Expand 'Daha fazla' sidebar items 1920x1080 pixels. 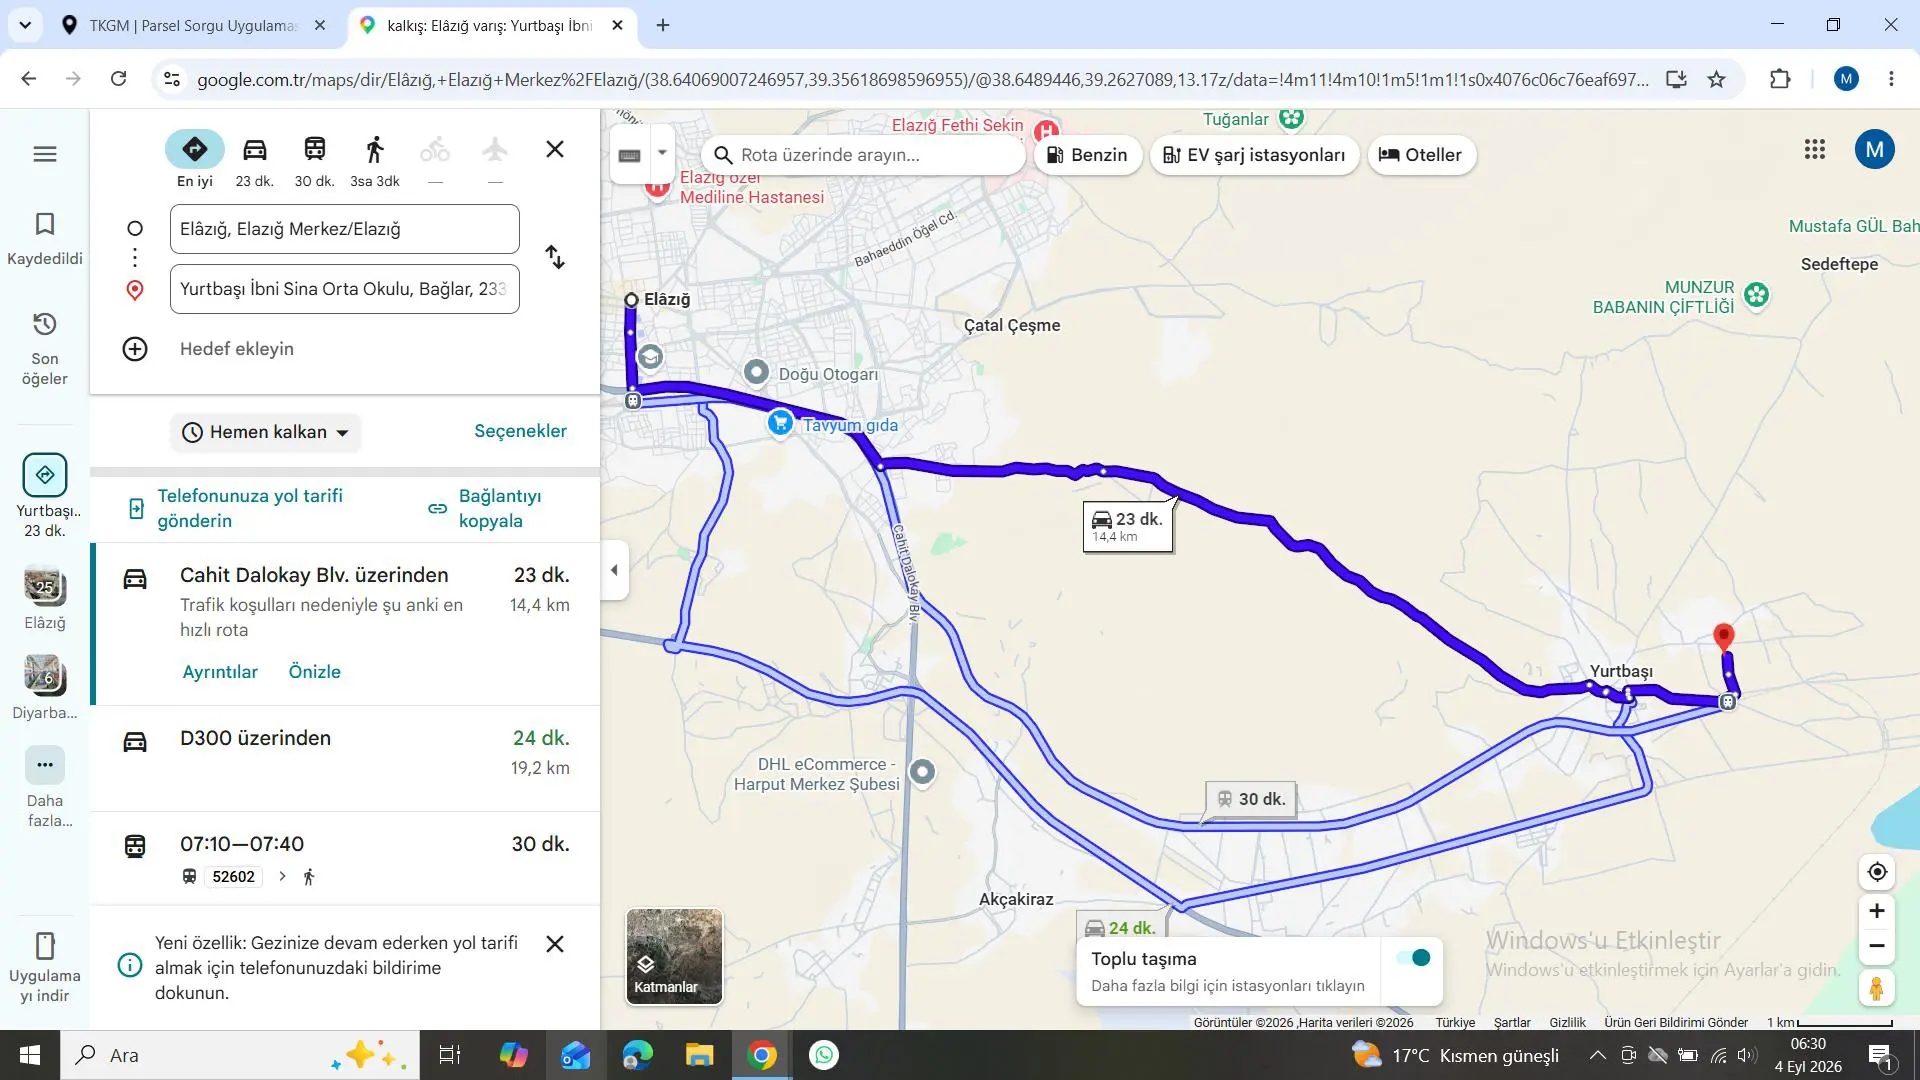(45, 788)
